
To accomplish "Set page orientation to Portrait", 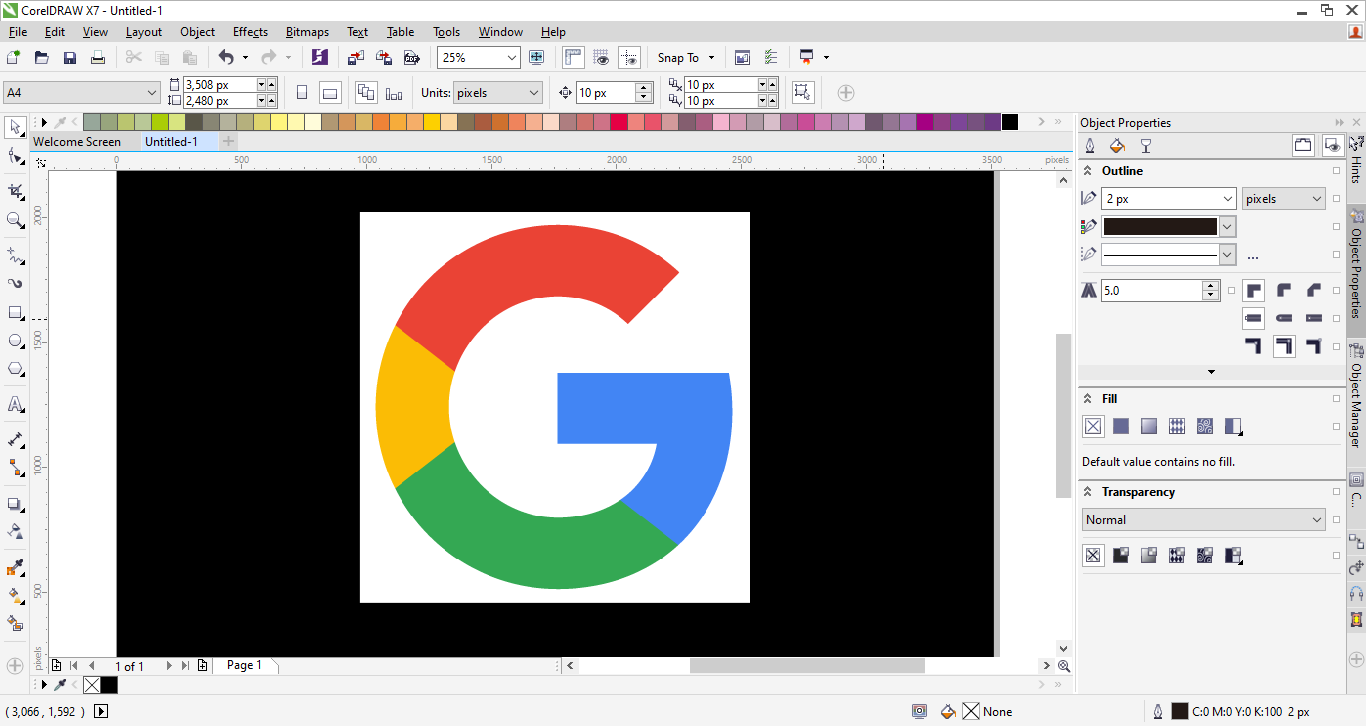I will click(x=302, y=93).
